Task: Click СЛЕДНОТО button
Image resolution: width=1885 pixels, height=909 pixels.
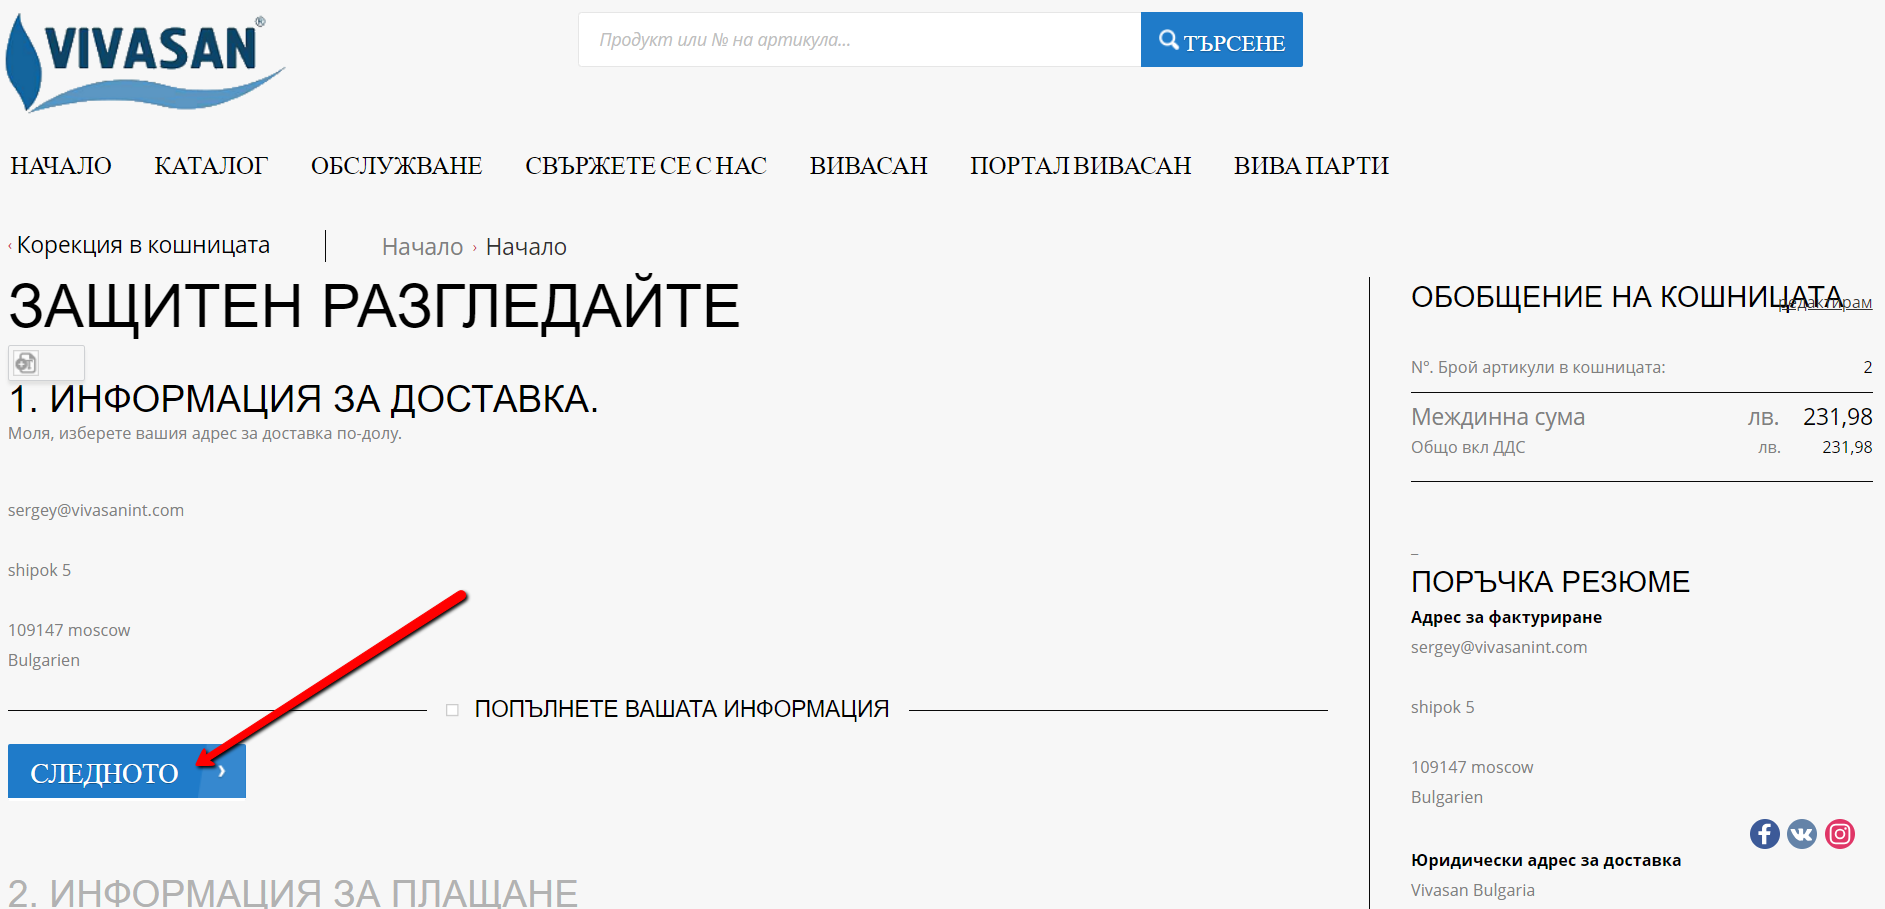Action: click(x=127, y=771)
